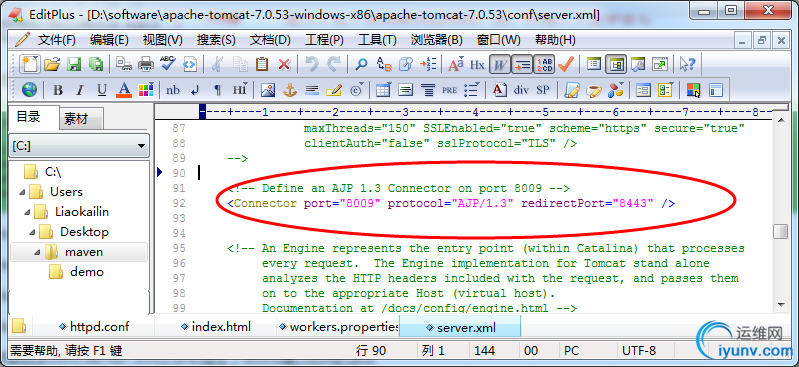Open the table dropdown icon
Image resolution: width=799 pixels, height=367 pixels.
point(383,90)
